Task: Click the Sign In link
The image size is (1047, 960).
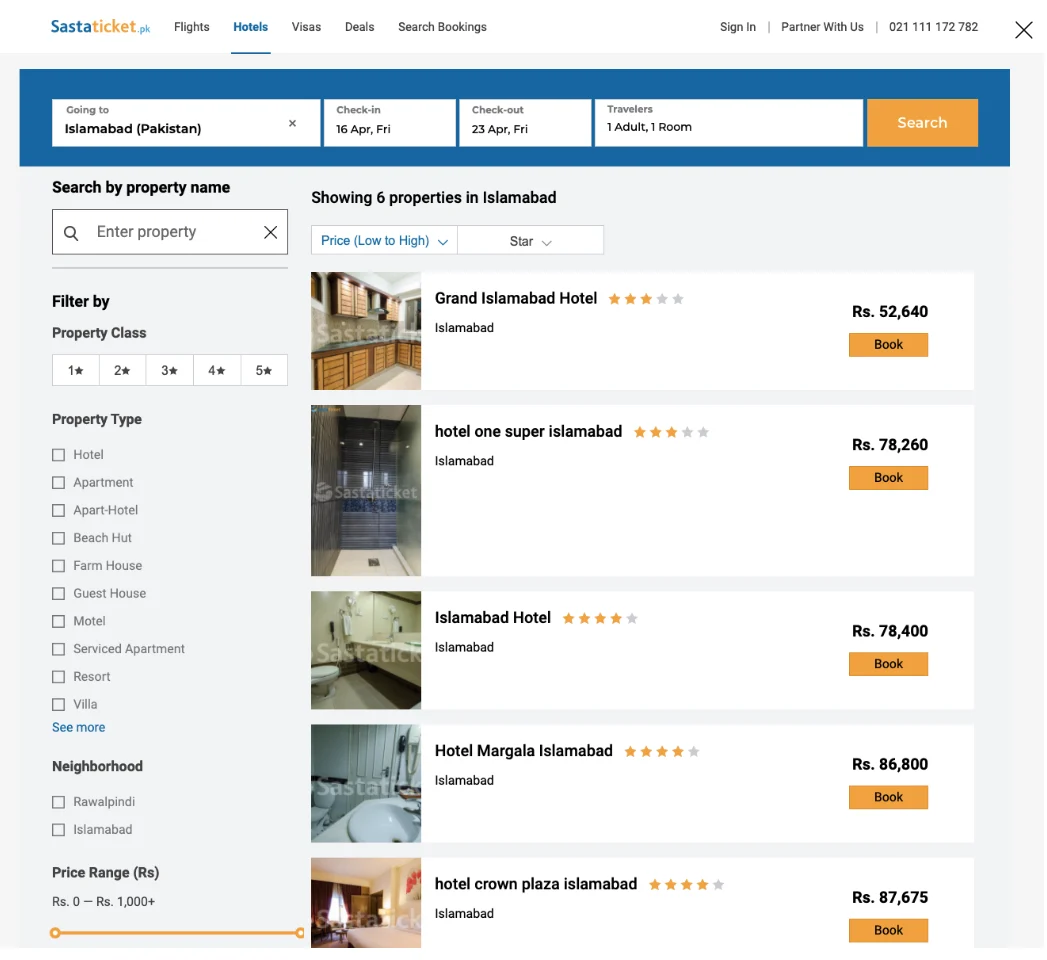Action: 738,27
